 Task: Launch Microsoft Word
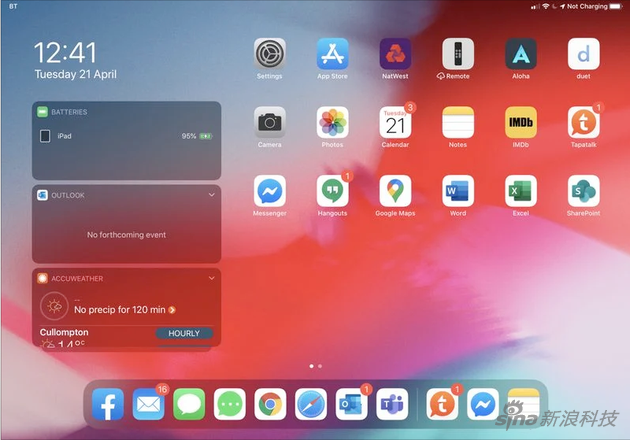click(x=458, y=191)
